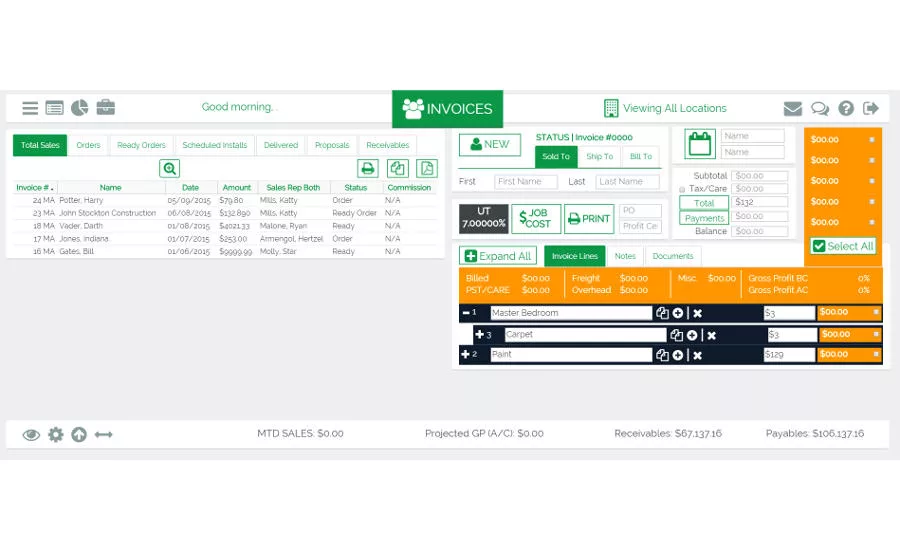Click the pie chart reports icon
The width and height of the screenshot is (900, 550).
click(79, 108)
